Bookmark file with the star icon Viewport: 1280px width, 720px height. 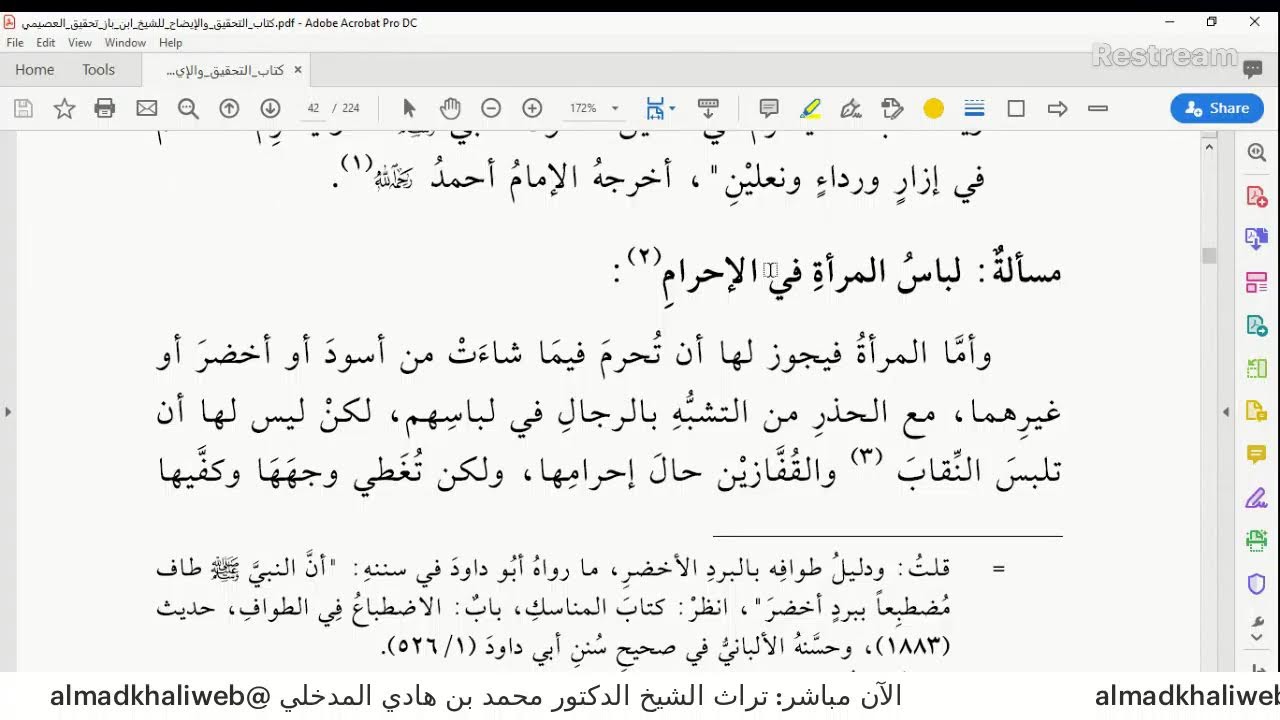coord(64,108)
